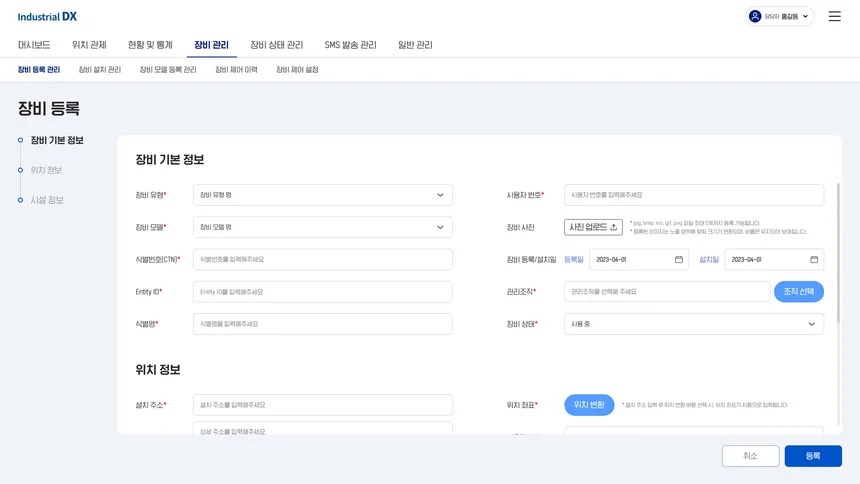
Task: Focus the 식별번호(CTN) input field
Action: pyautogui.click(x=322, y=260)
